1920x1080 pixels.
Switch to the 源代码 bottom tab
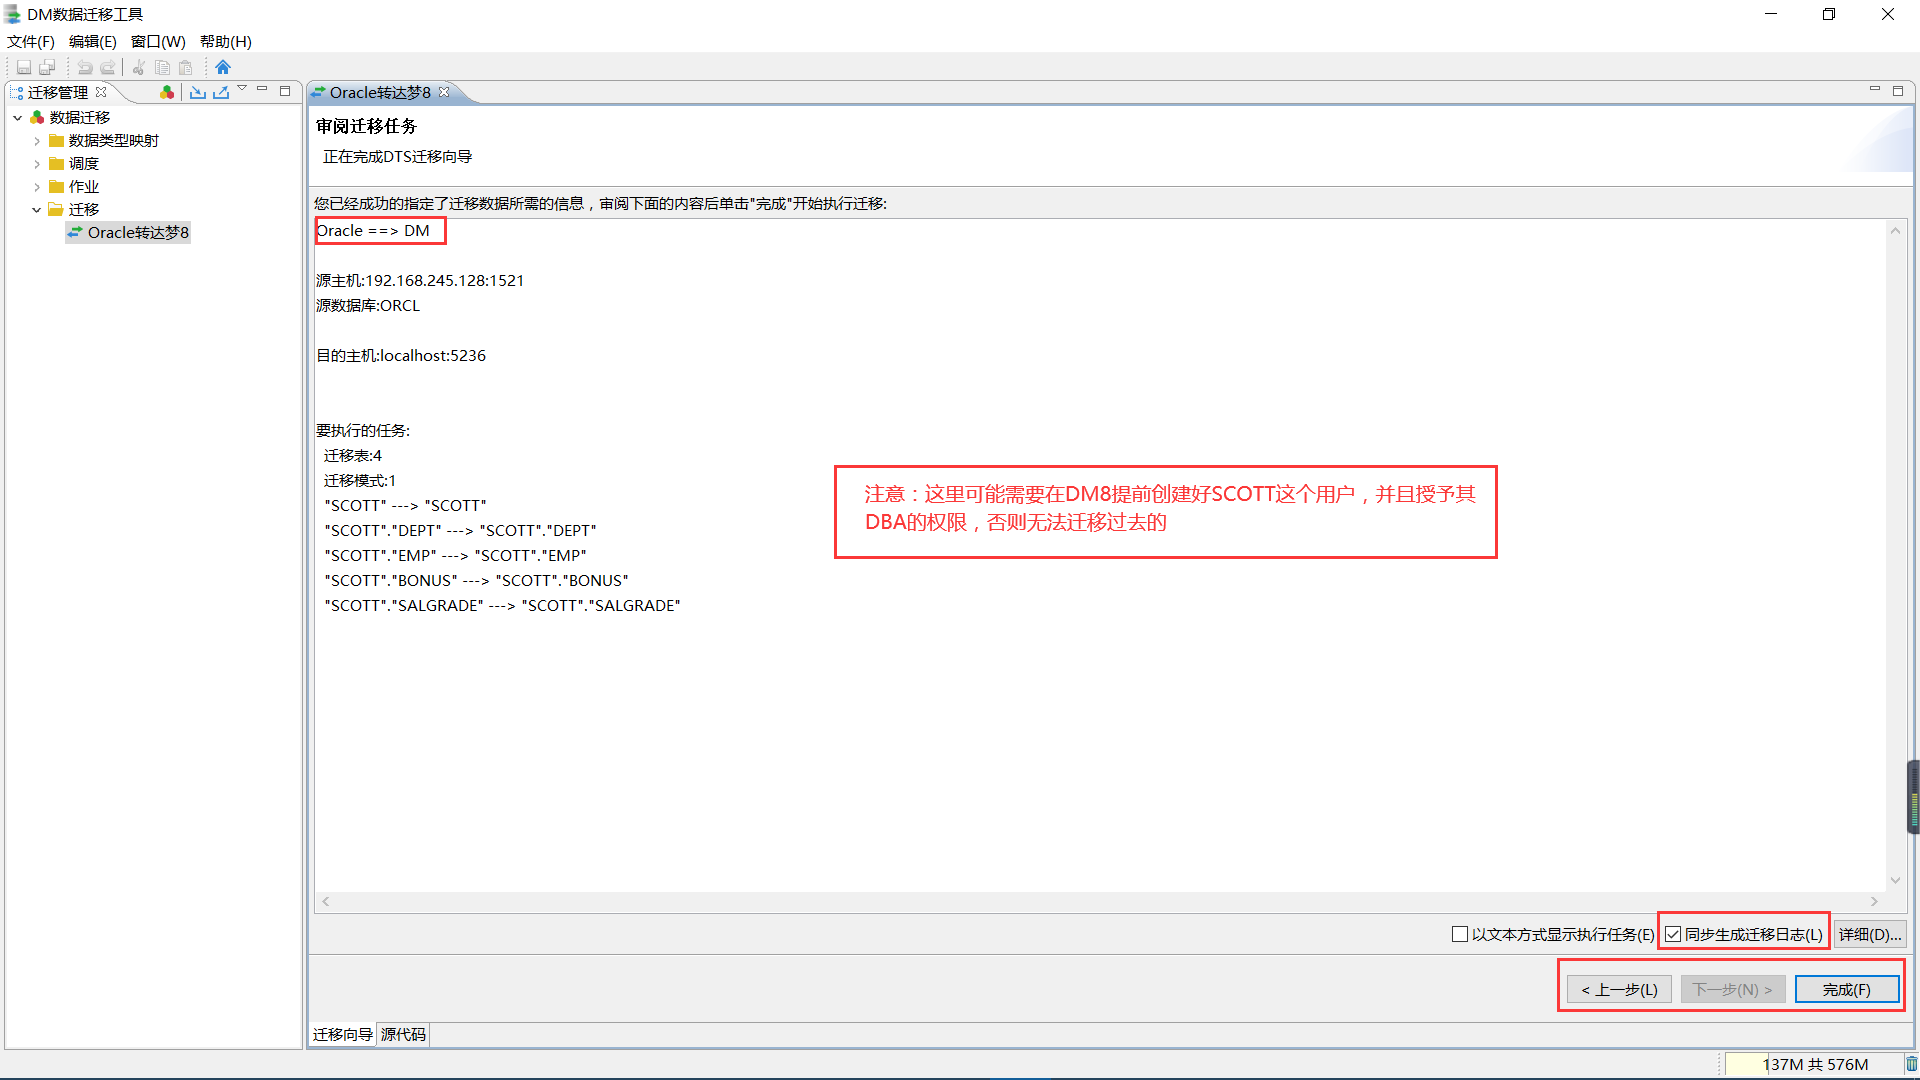click(x=403, y=1034)
